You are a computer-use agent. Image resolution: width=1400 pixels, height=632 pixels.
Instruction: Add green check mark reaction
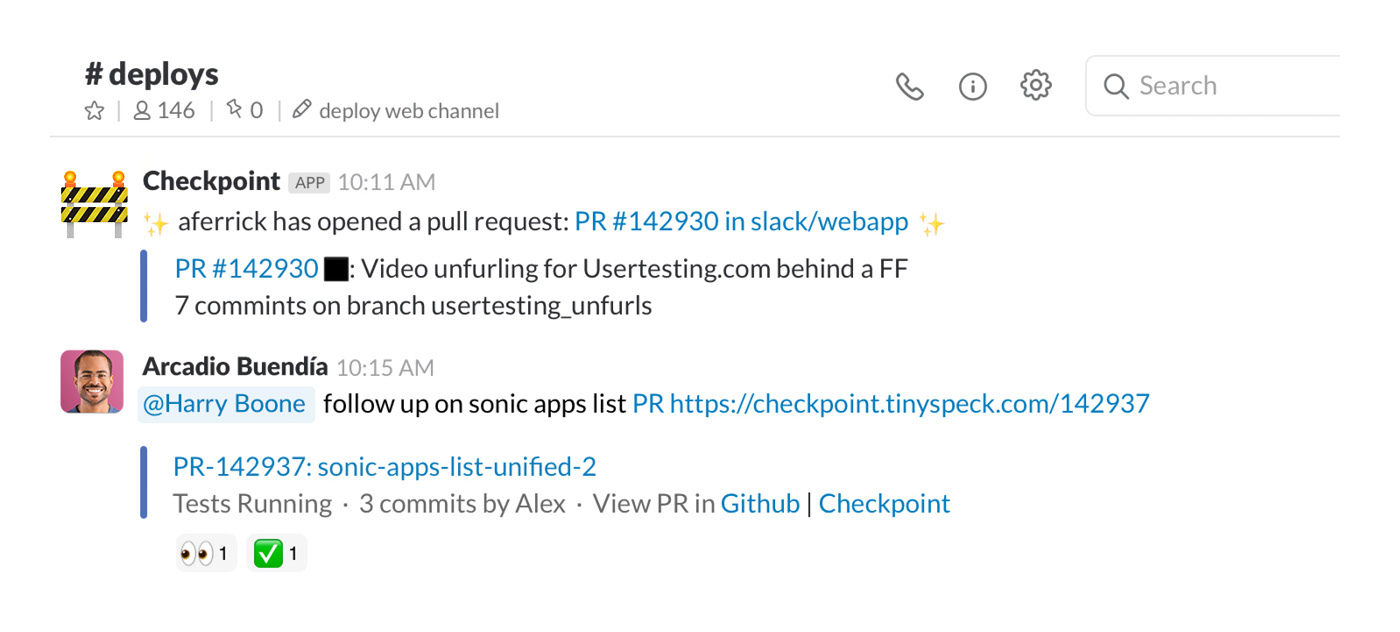[276, 554]
